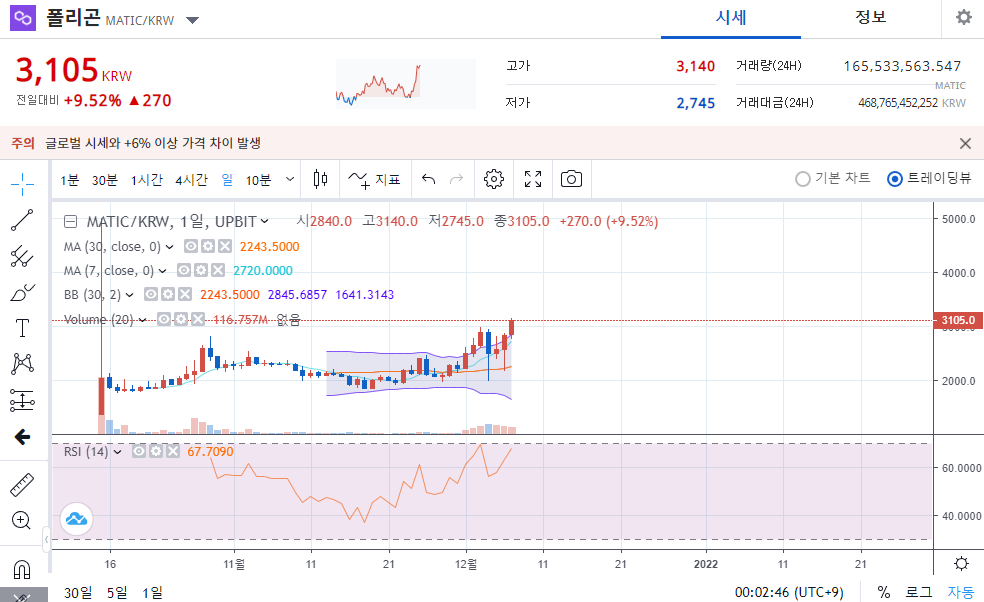Undo the last chart action
This screenshot has height=602, width=984.
pos(429,180)
